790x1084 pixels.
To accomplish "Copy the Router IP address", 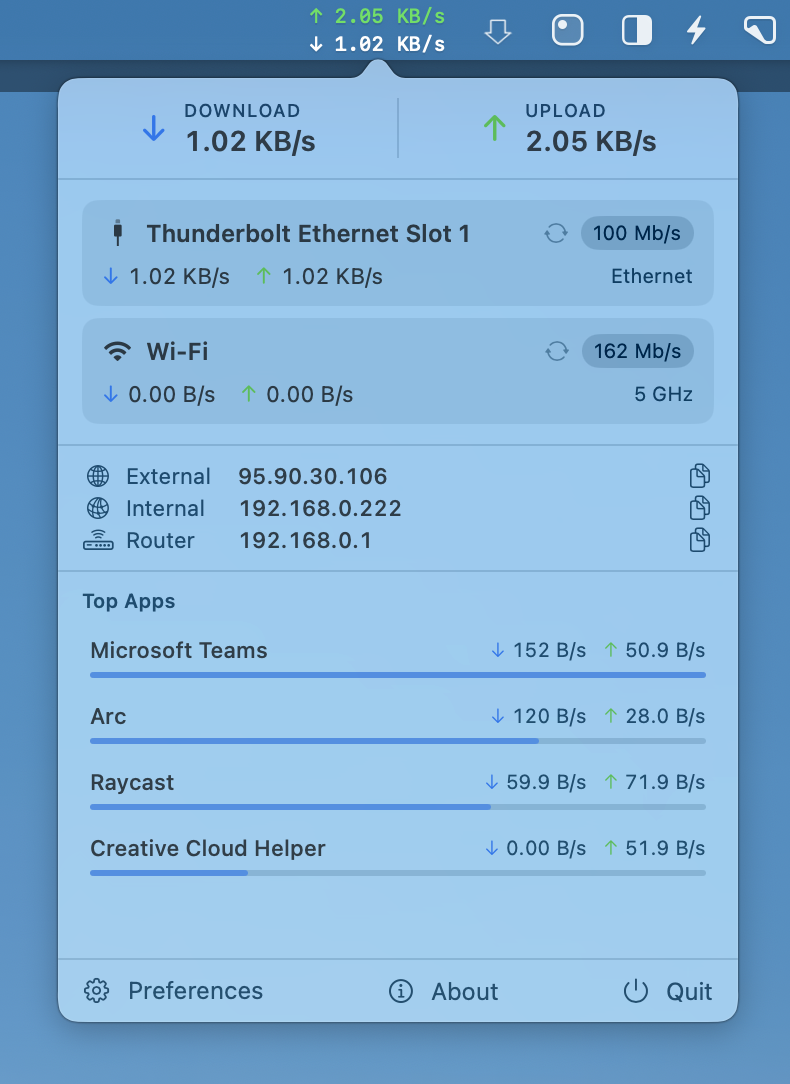I will click(699, 540).
